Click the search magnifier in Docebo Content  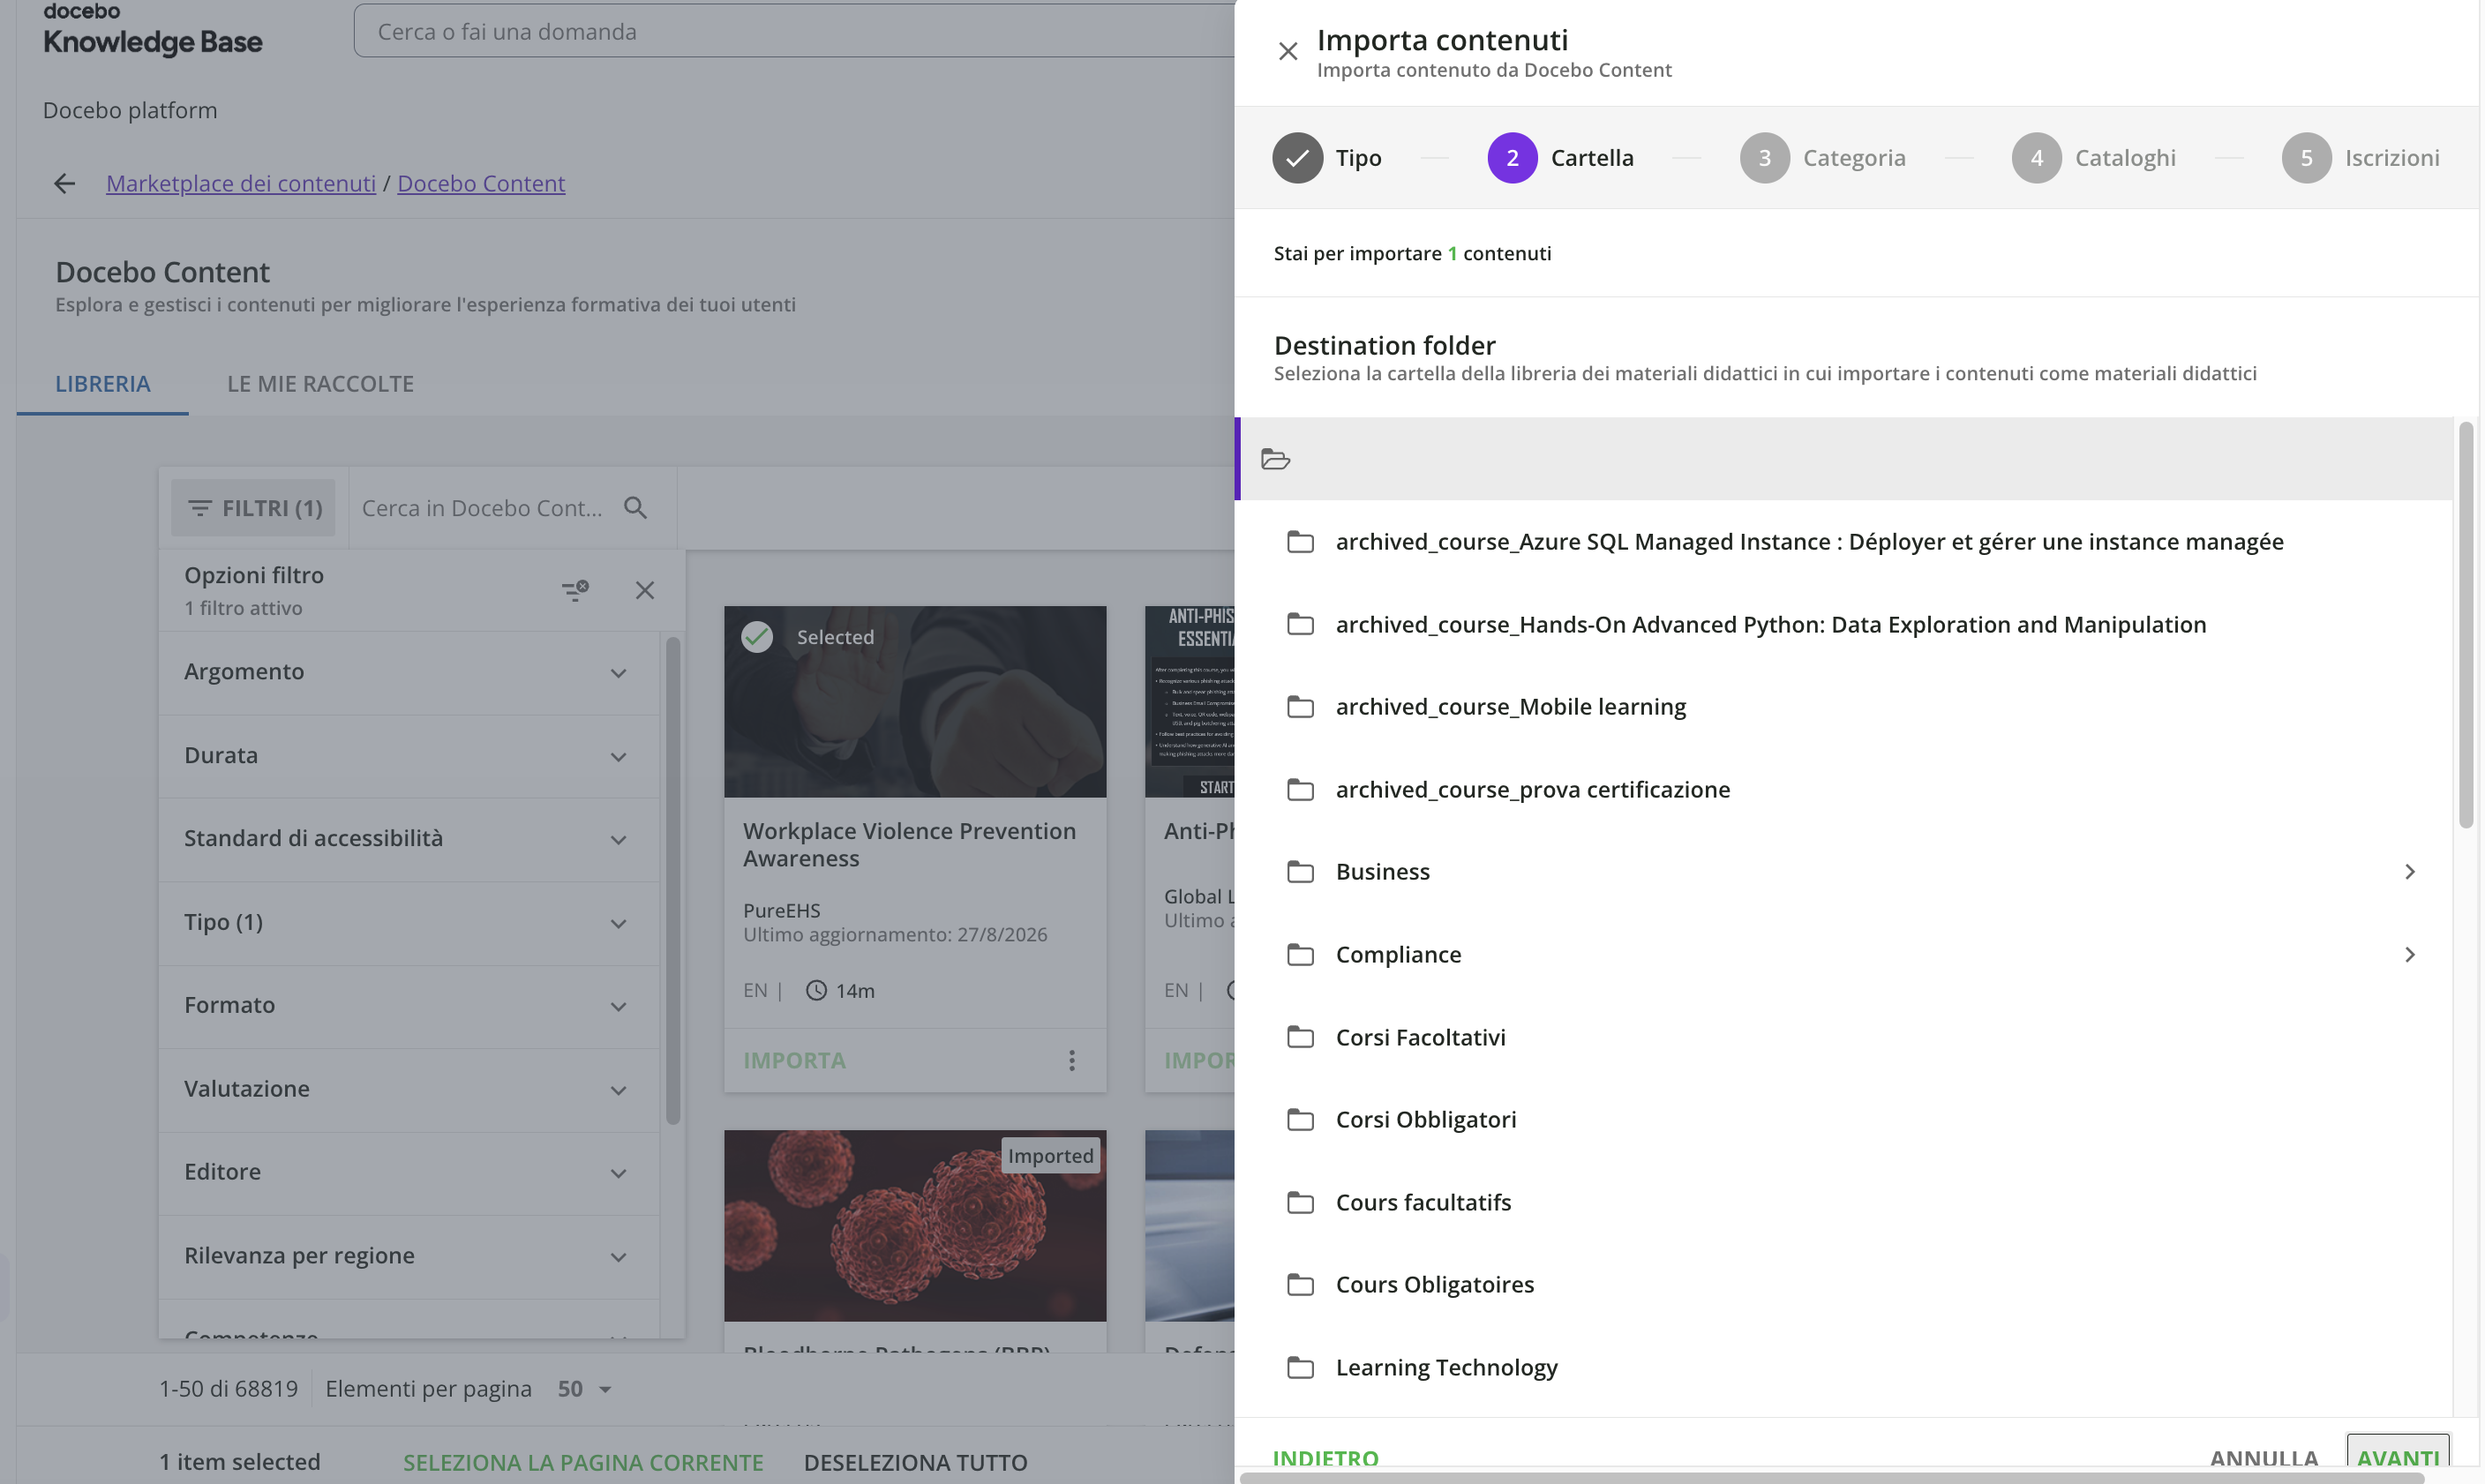tap(635, 508)
